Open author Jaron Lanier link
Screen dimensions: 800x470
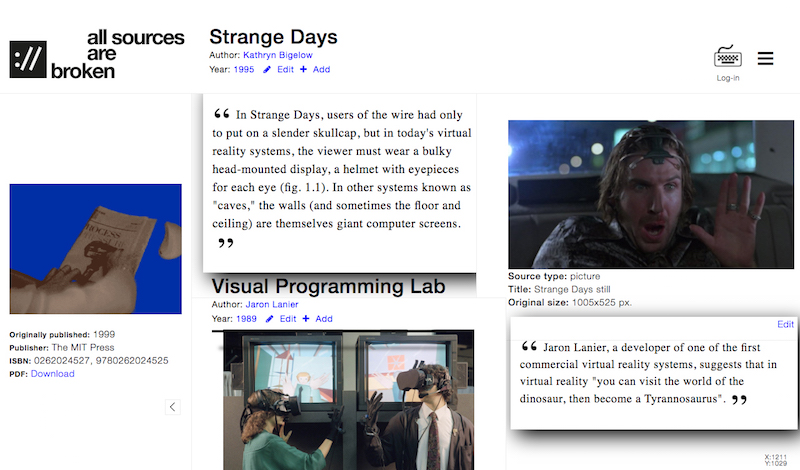click(x=272, y=305)
